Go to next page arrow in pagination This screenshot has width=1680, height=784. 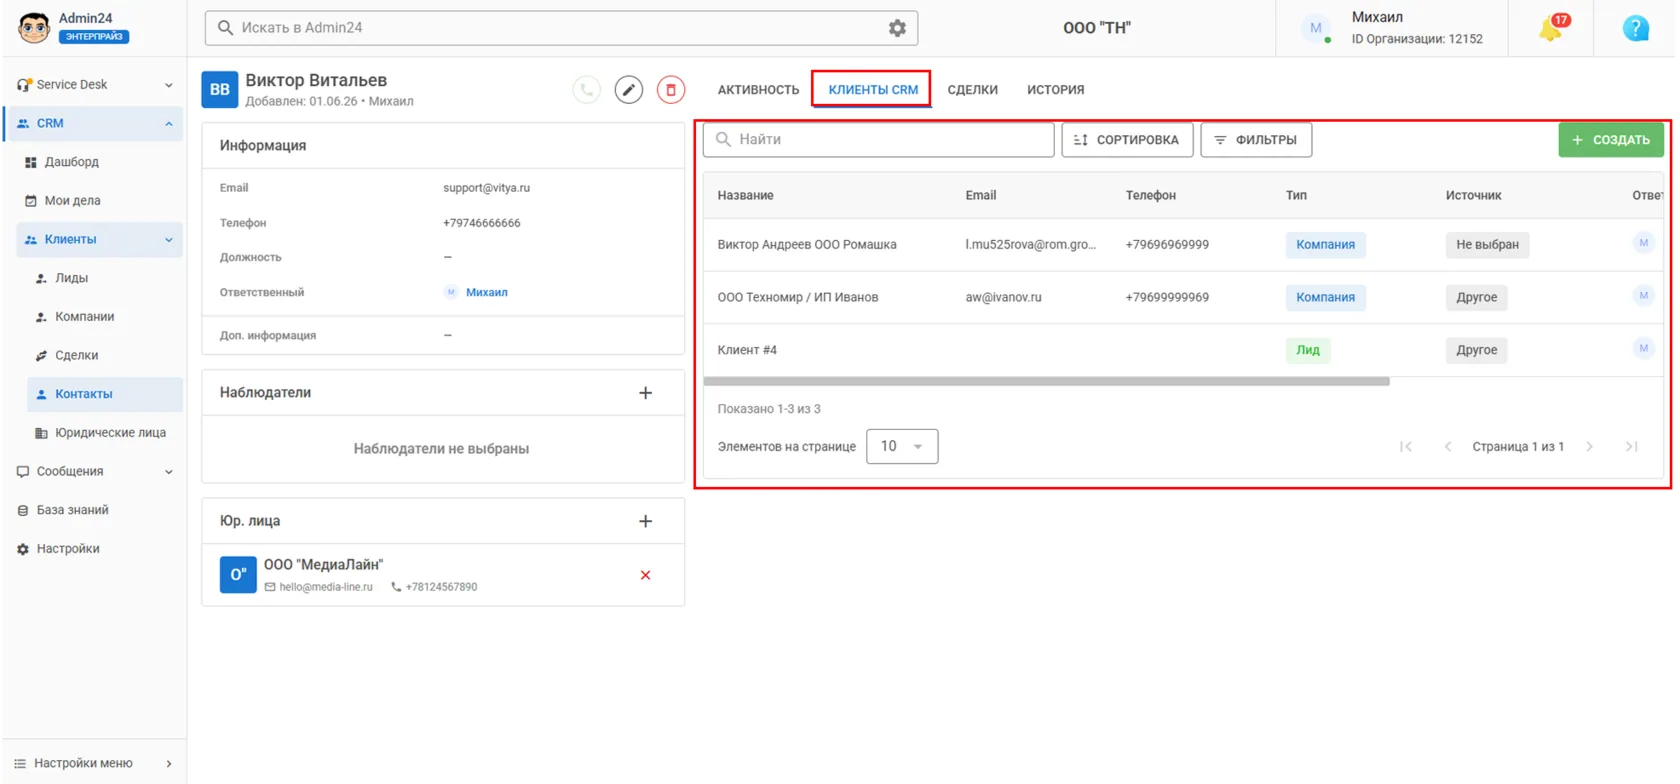[1589, 447]
